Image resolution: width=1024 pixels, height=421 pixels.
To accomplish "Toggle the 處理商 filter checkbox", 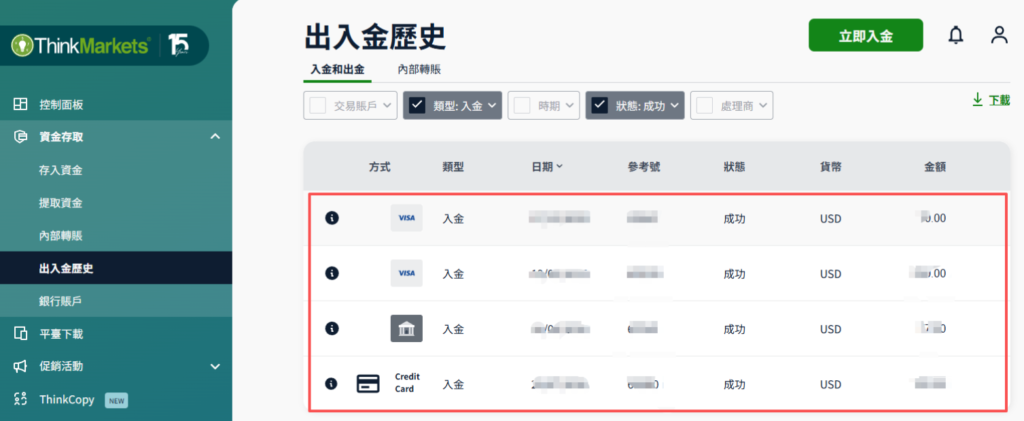I will tap(704, 106).
